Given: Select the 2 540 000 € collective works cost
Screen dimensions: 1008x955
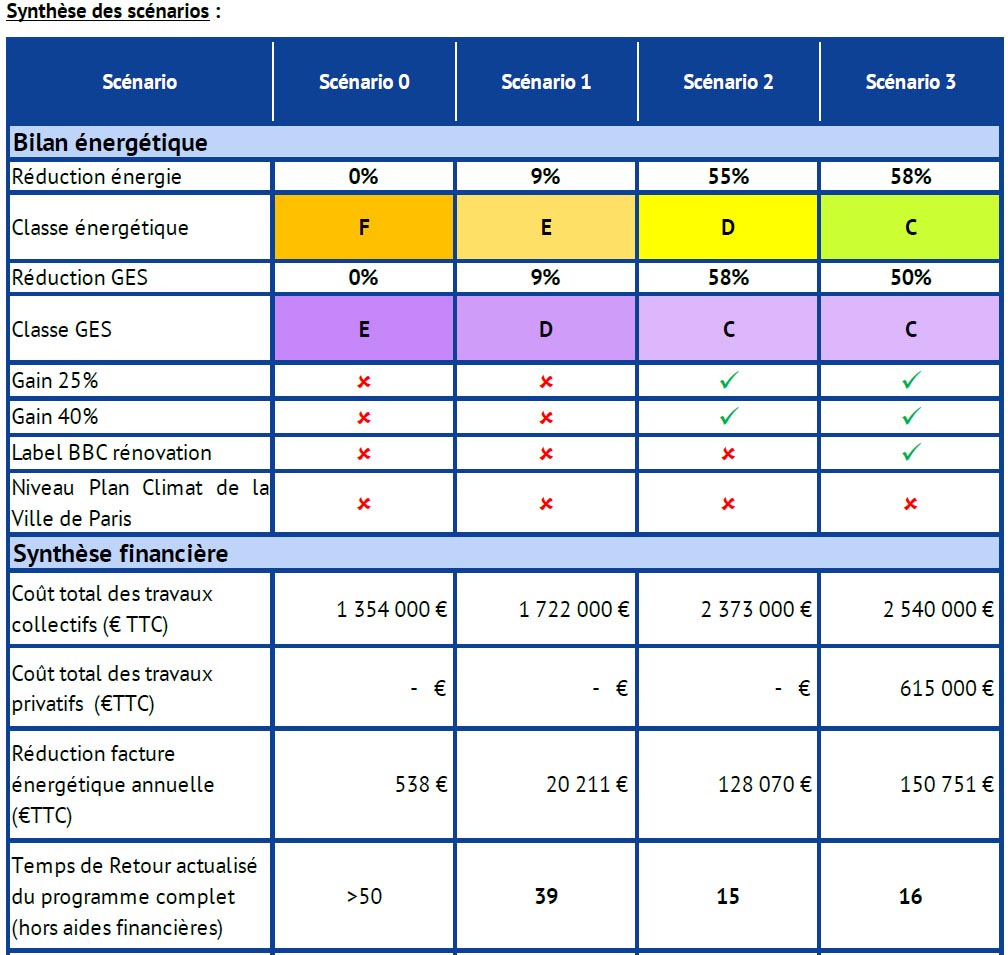Looking at the screenshot, I should point(937,609).
